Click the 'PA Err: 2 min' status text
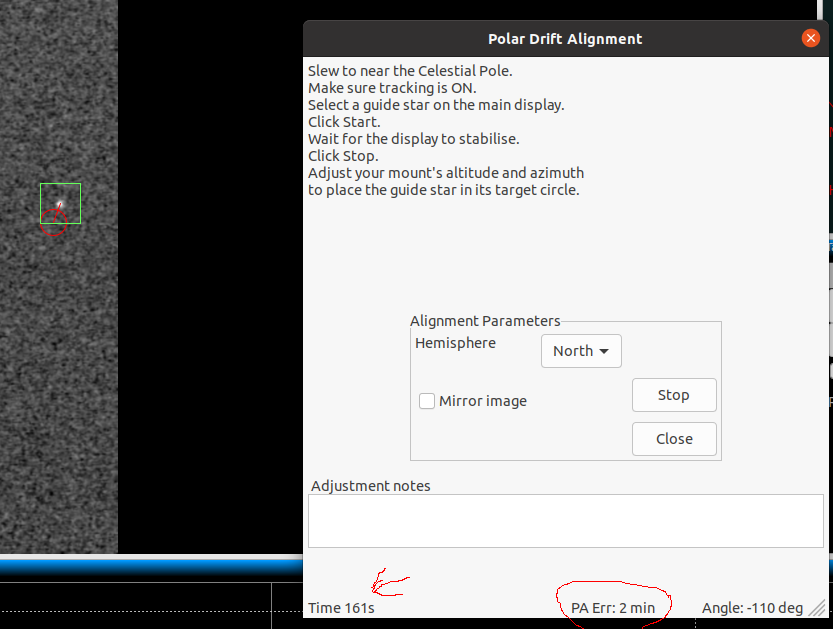This screenshot has height=629, width=833. point(613,608)
